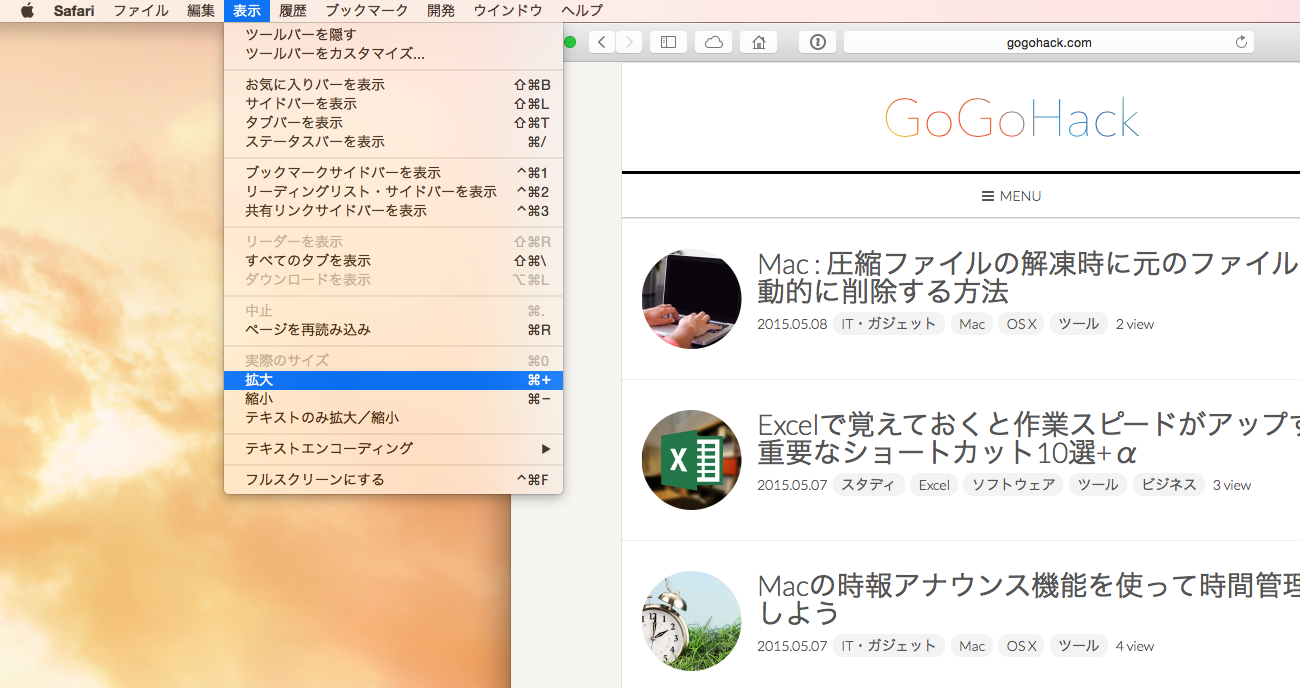Viewport: 1300px width, 688px height.
Task: Choose ツールバーをカスタマイズ…
Action: pos(394,54)
